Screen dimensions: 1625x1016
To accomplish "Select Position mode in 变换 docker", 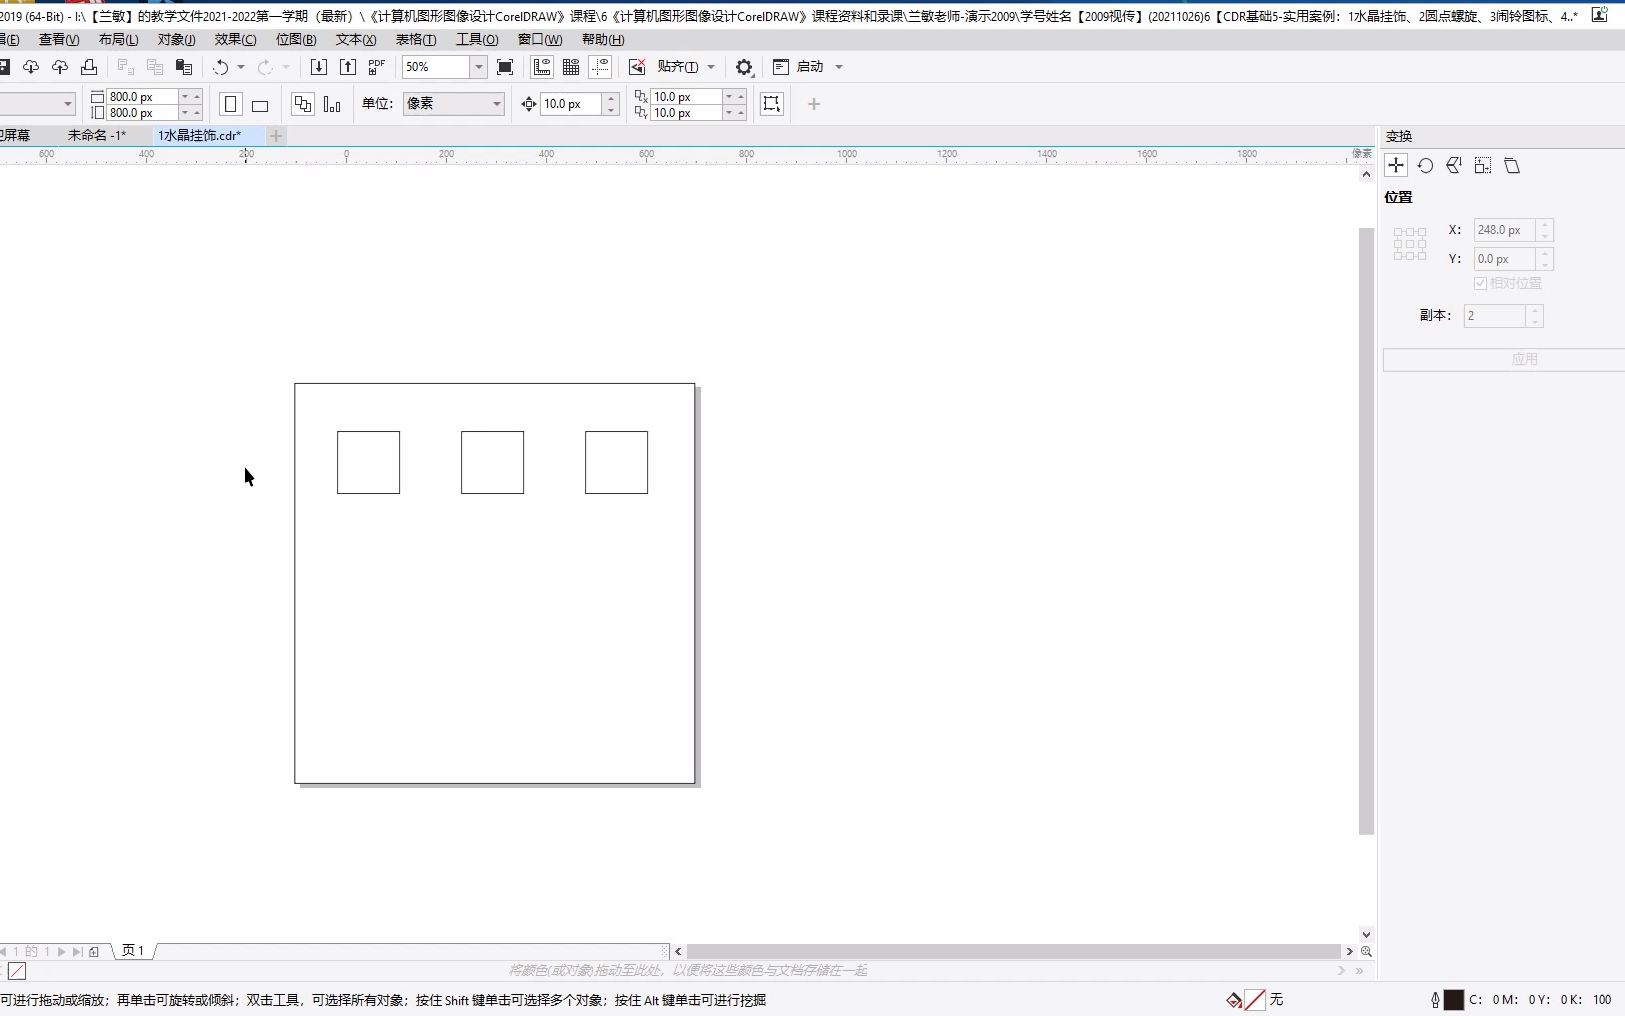I will [1397, 166].
